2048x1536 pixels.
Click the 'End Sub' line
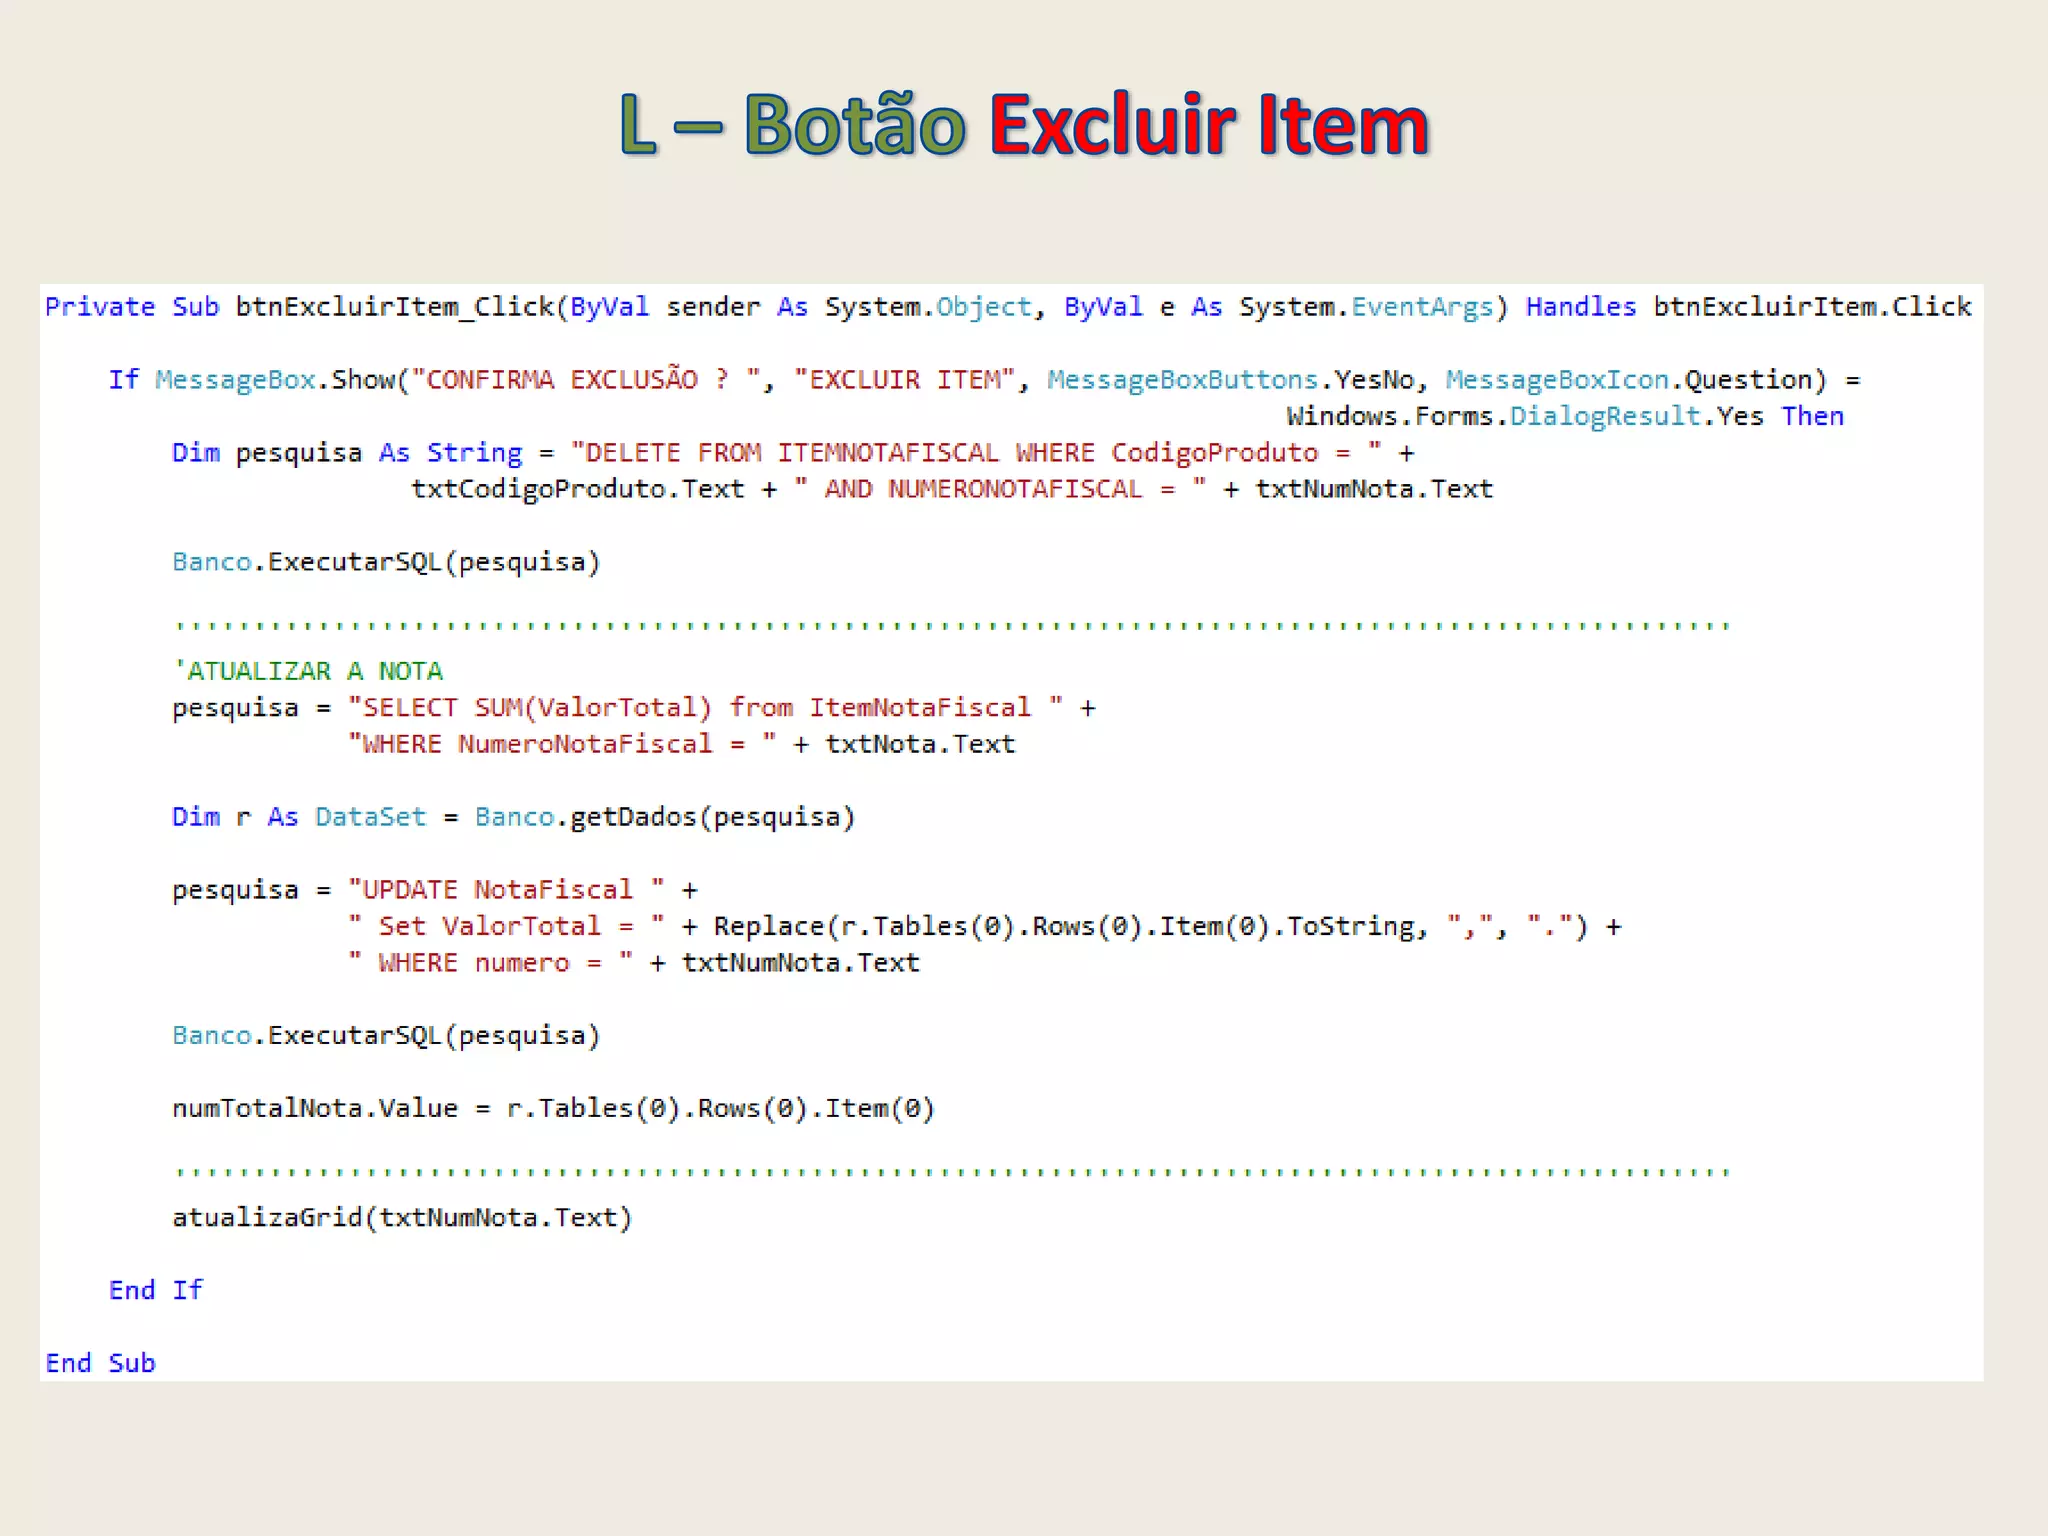pos(100,1363)
